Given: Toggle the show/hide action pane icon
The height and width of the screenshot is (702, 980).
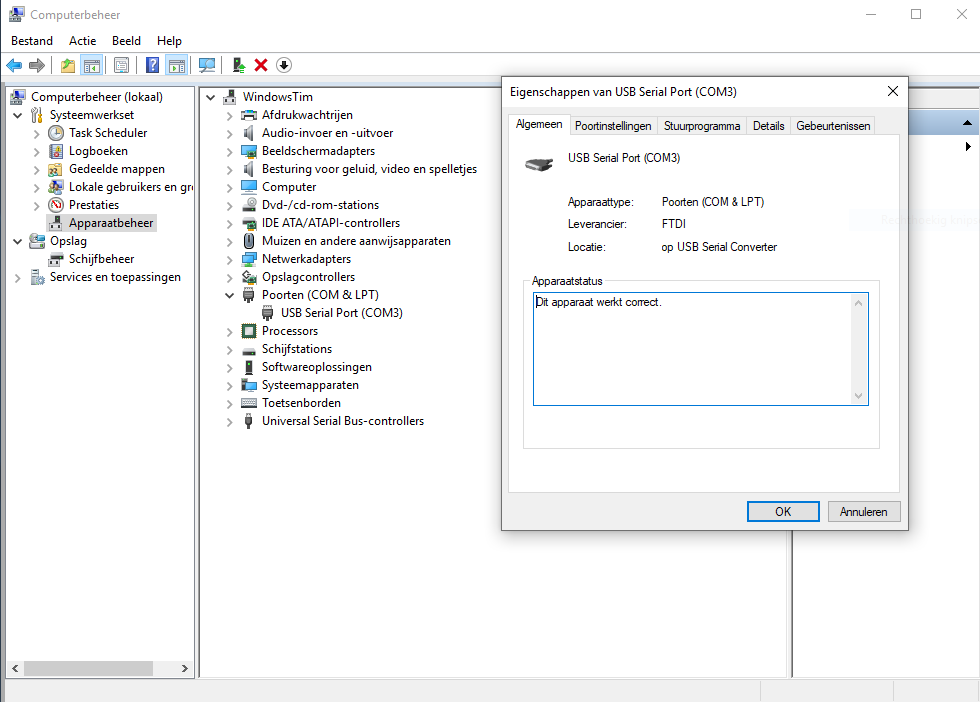Looking at the screenshot, I should [x=177, y=65].
